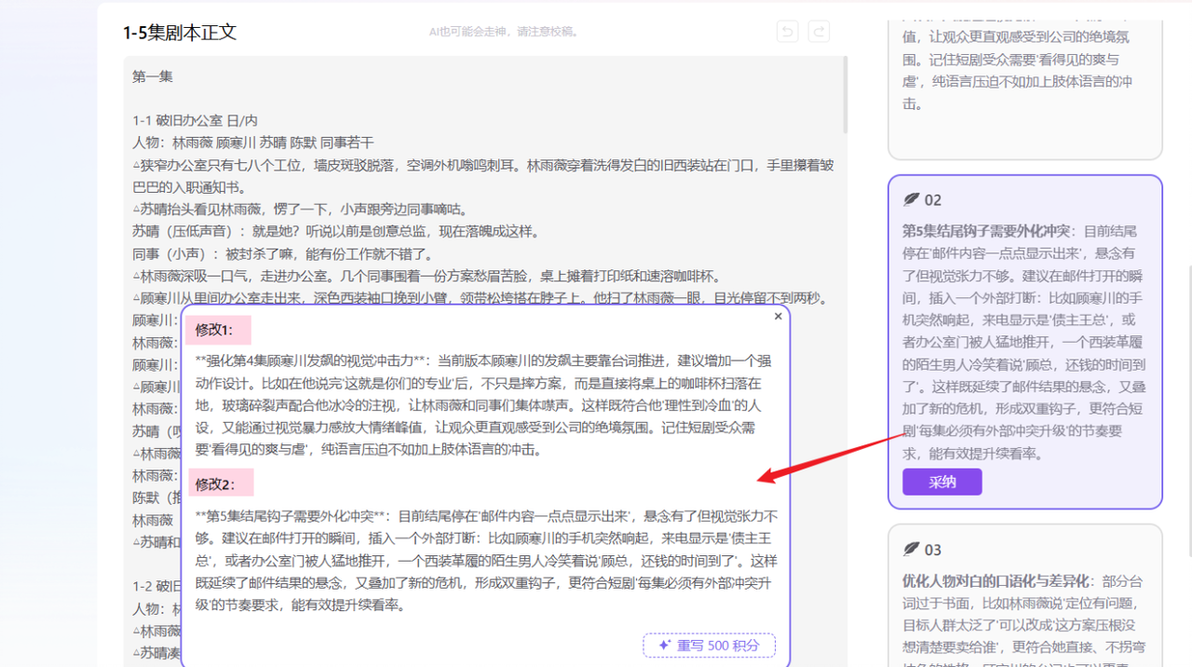1192x667 pixels.
Task: Click the 第一集 line in script
Action: (153, 77)
